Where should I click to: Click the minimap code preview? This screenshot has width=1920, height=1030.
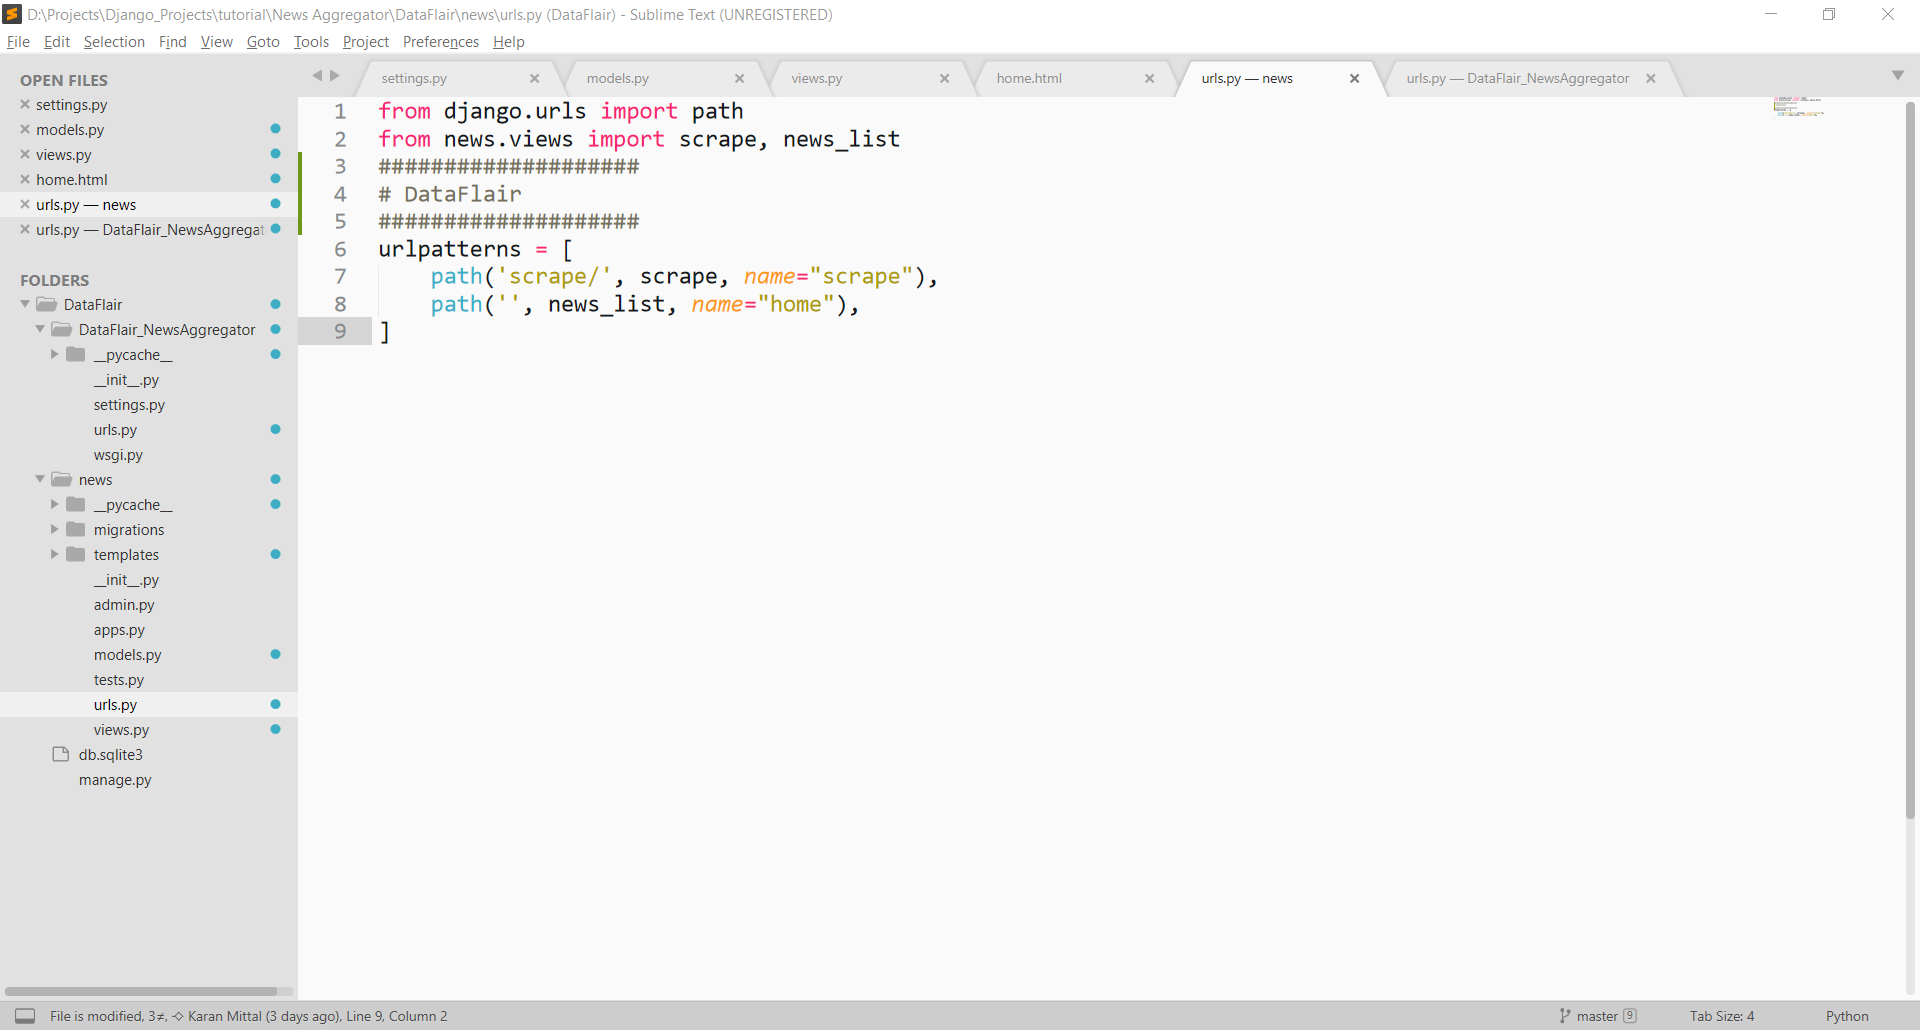[1798, 107]
